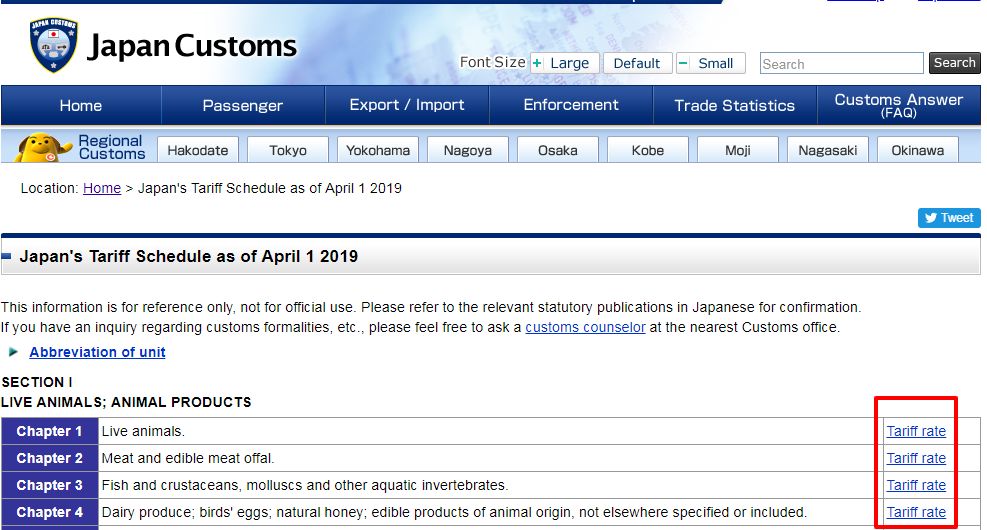The image size is (987, 530).
Task: Decrease font size with Small button
Action: click(709, 63)
